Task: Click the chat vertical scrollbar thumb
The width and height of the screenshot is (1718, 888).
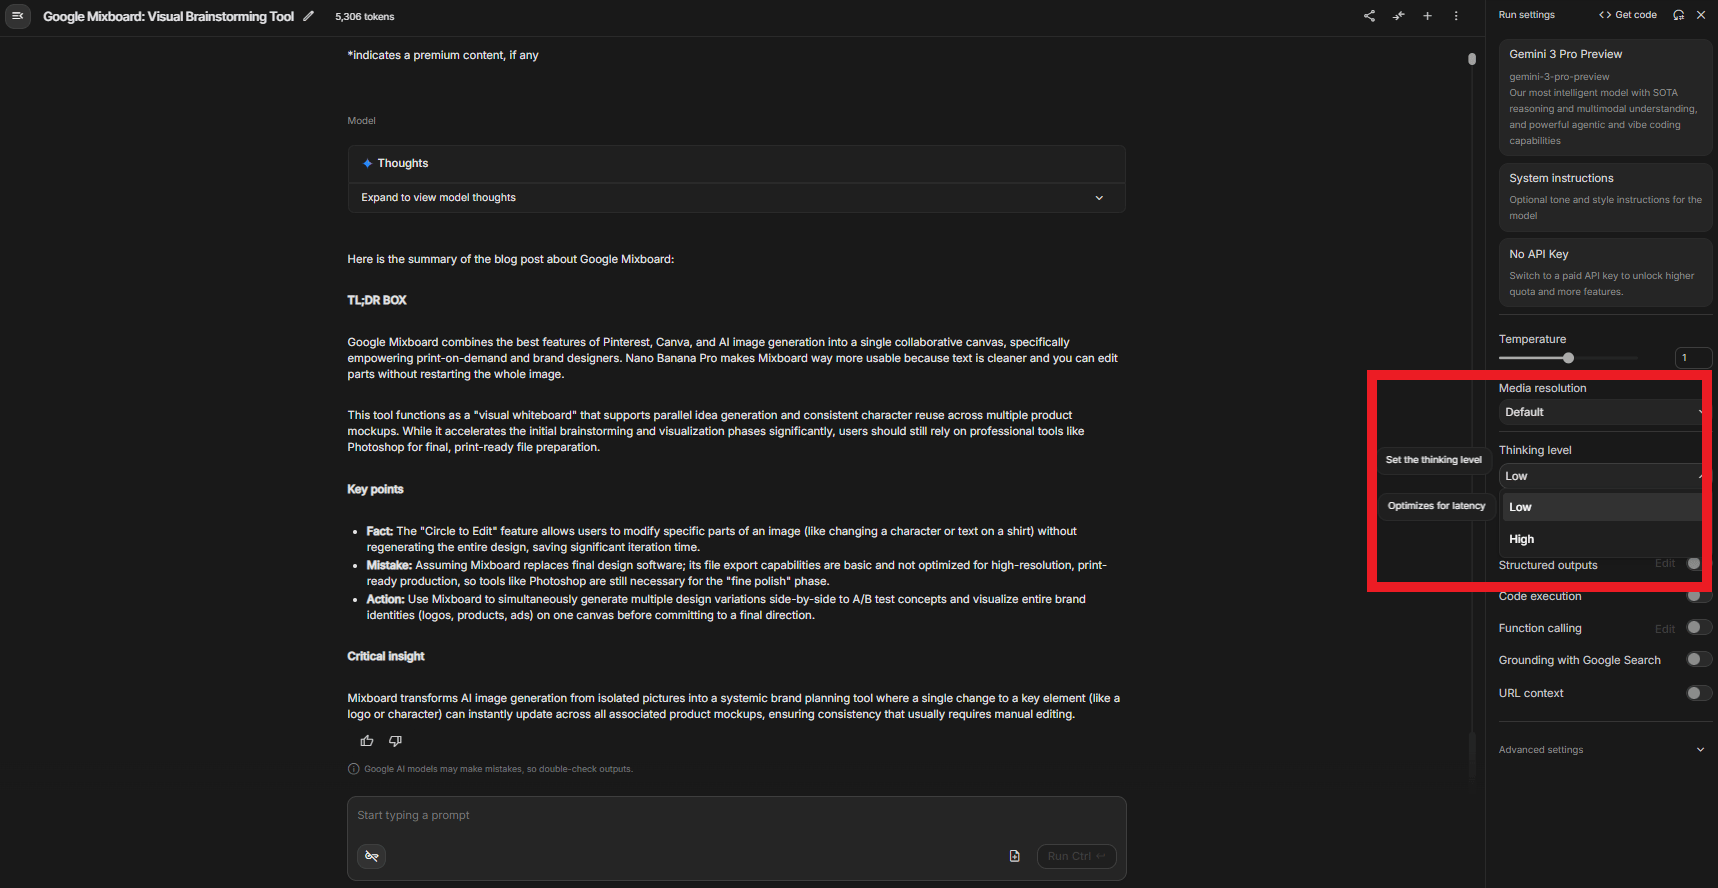Action: pos(1472,59)
